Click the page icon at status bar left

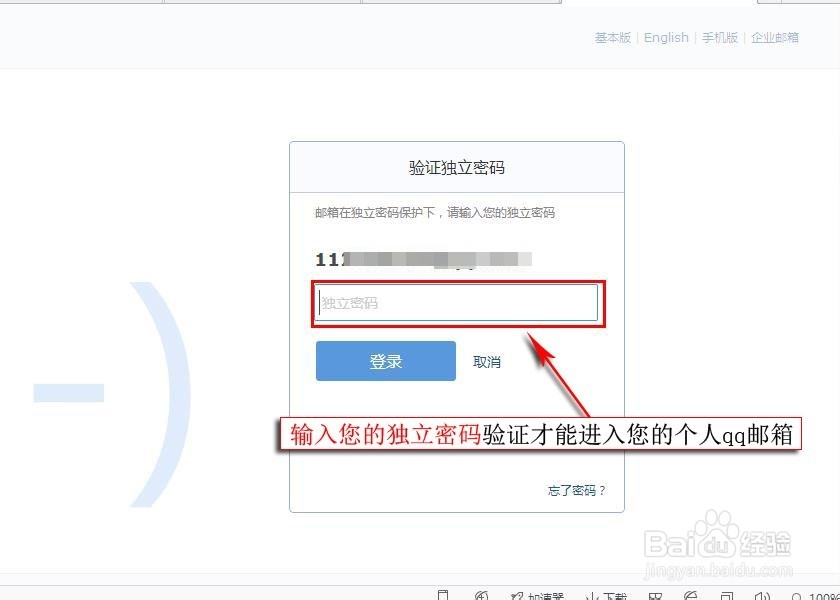pyautogui.click(x=443, y=595)
